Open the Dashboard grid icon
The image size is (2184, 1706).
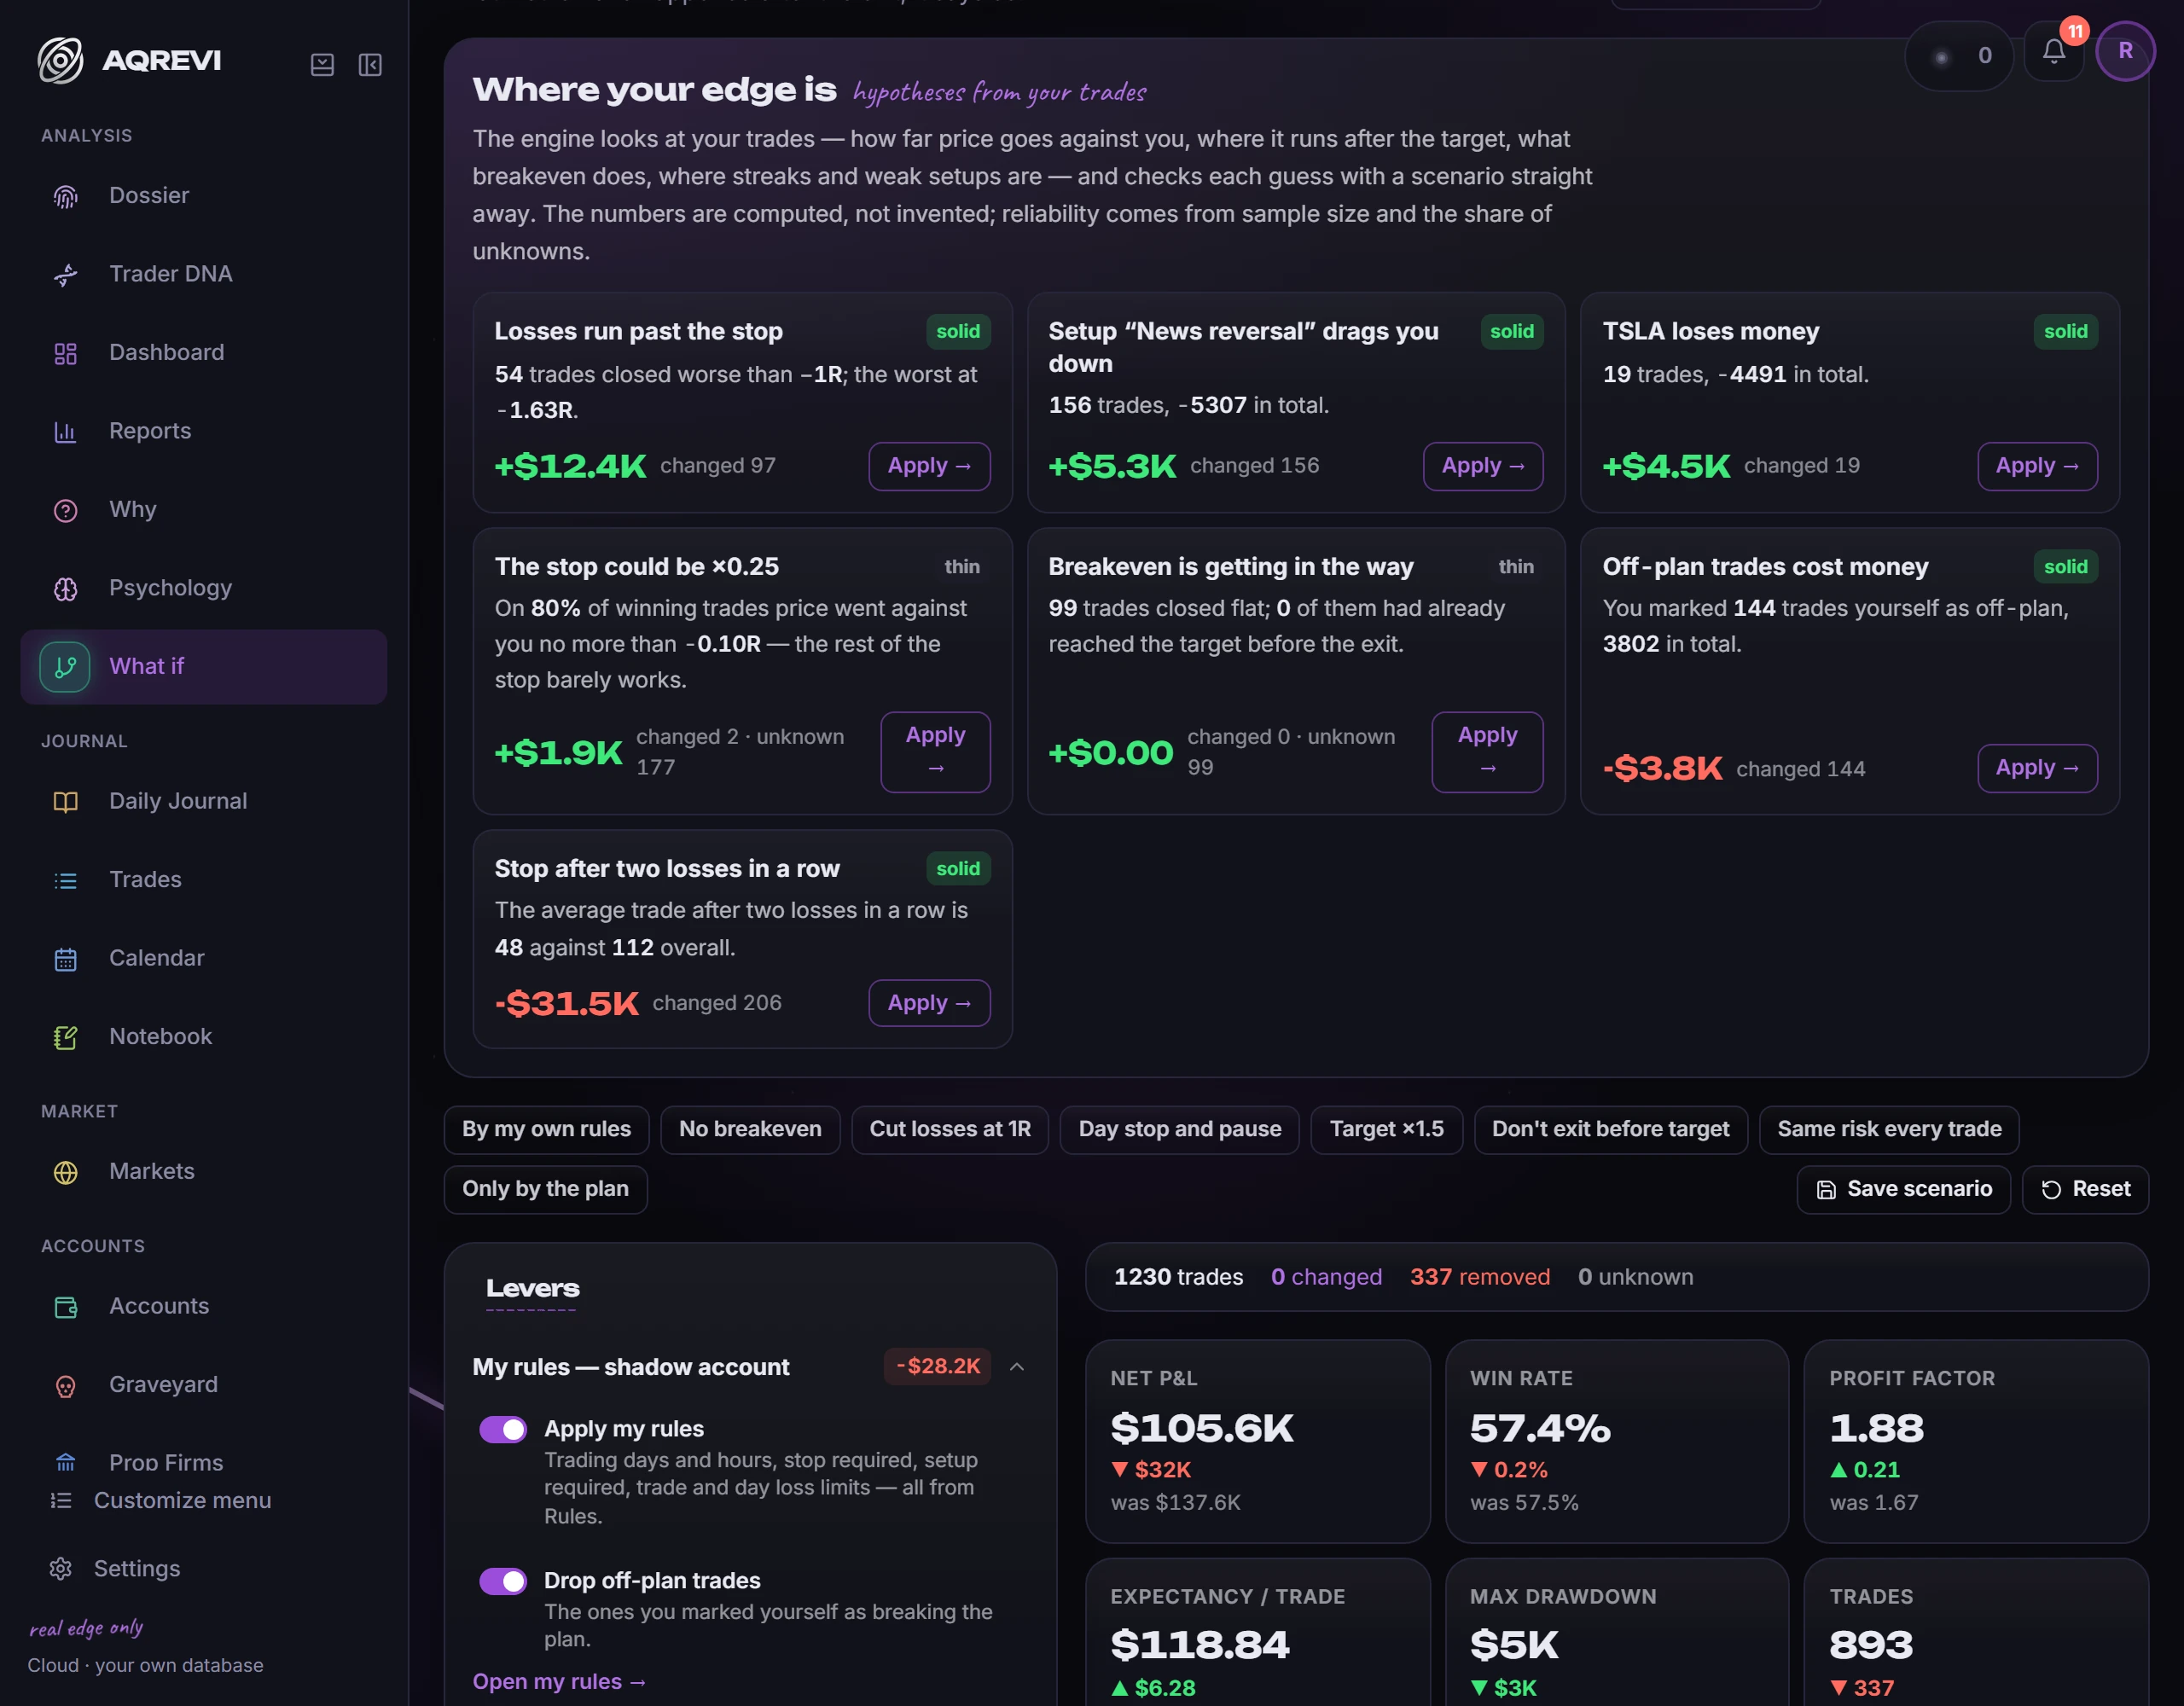tap(65, 354)
